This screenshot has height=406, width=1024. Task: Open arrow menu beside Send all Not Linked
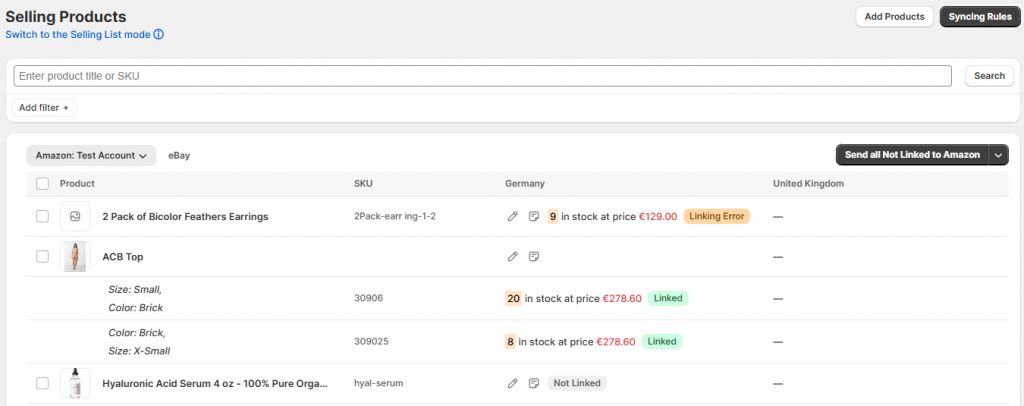[998, 155]
